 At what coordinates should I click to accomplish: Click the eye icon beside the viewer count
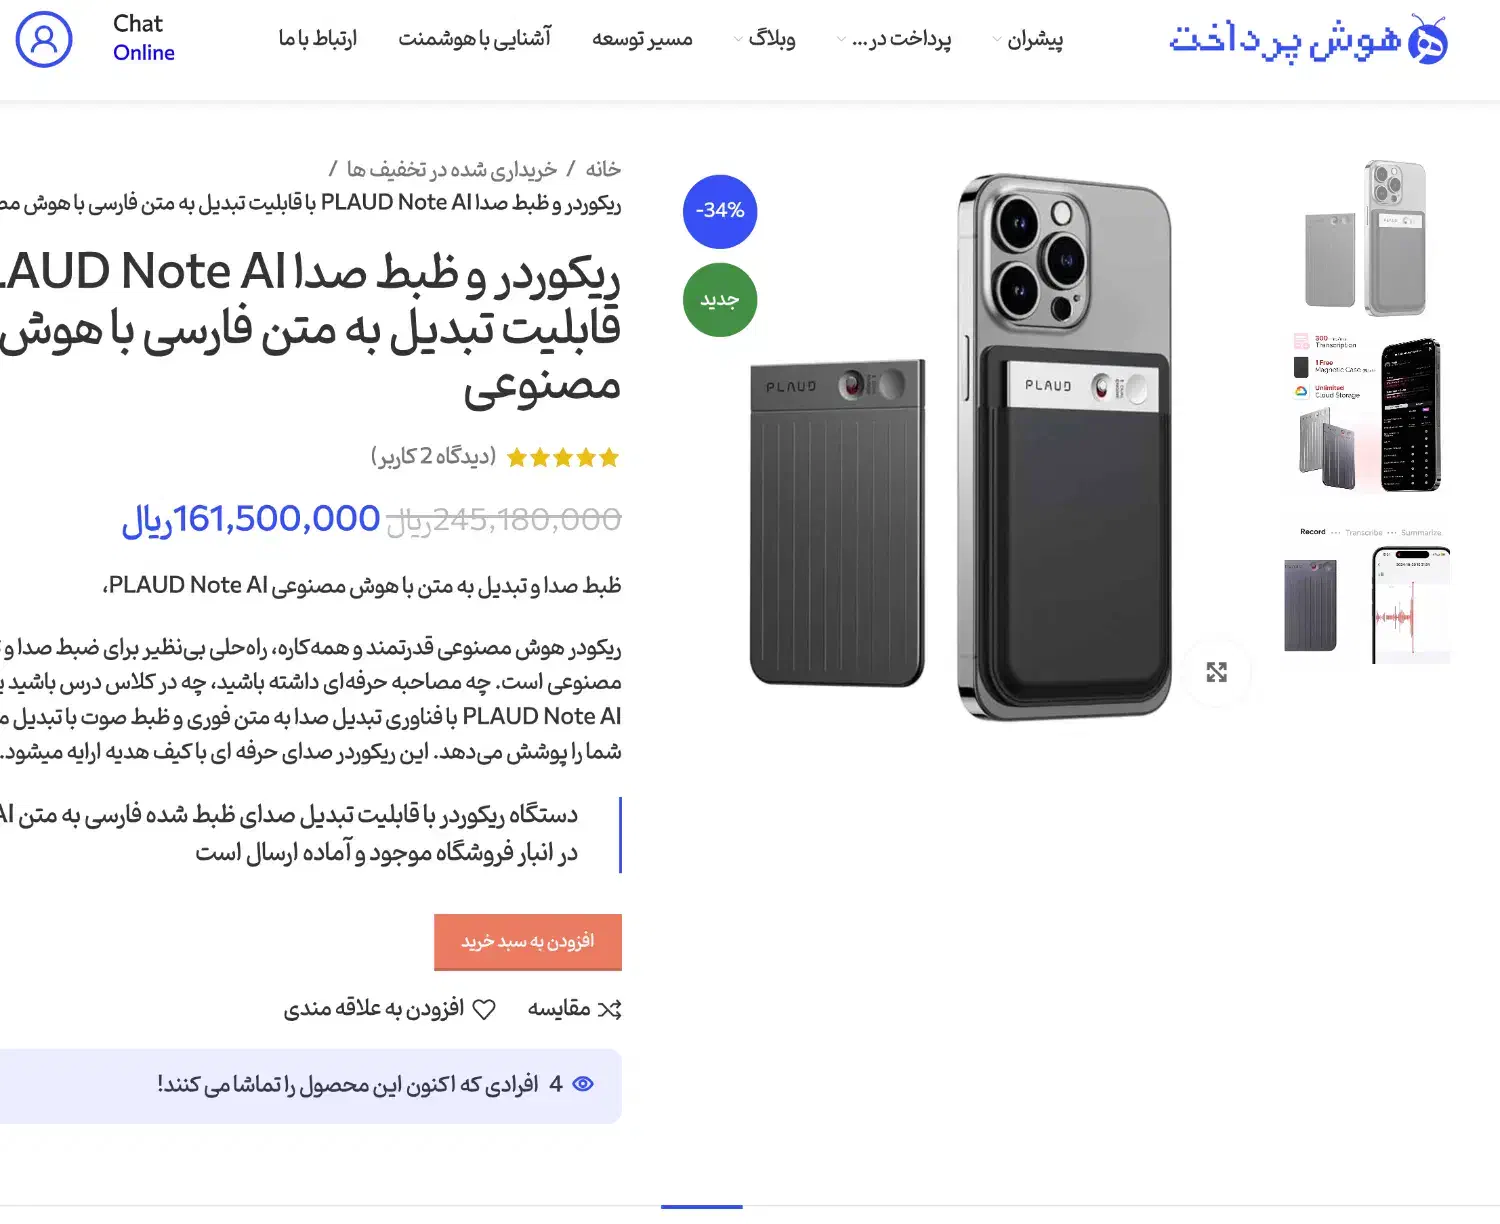pyautogui.click(x=583, y=1084)
